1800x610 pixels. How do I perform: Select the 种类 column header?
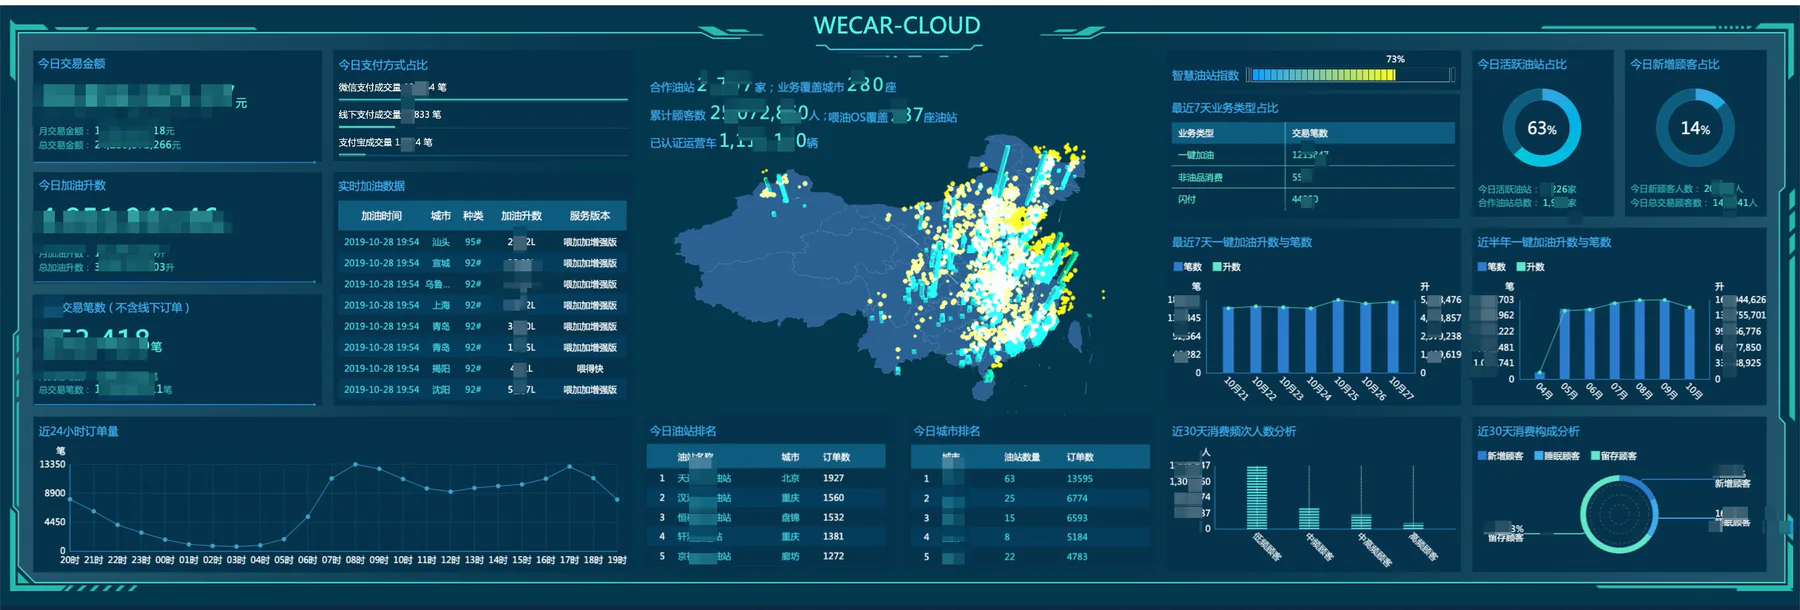tap(473, 216)
